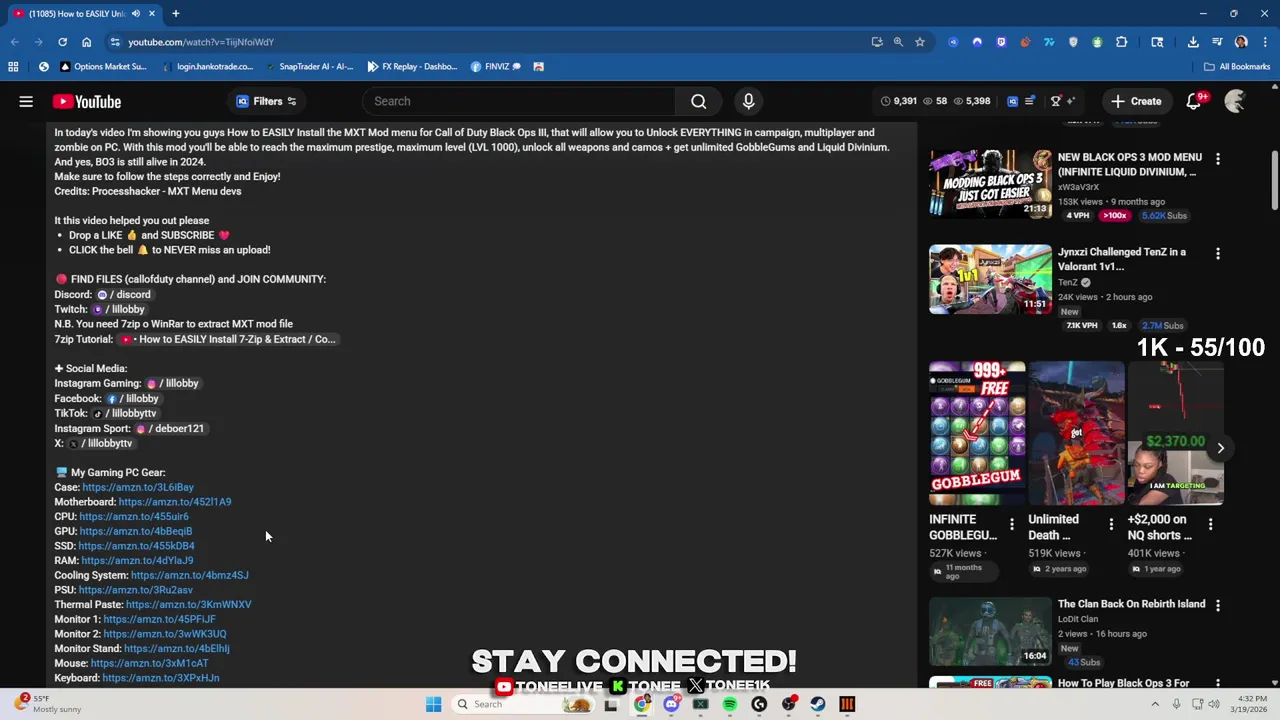Image resolution: width=1280 pixels, height=720 pixels.
Task: Open options for +$2,000 on NQ short
Action: pos(1211,524)
